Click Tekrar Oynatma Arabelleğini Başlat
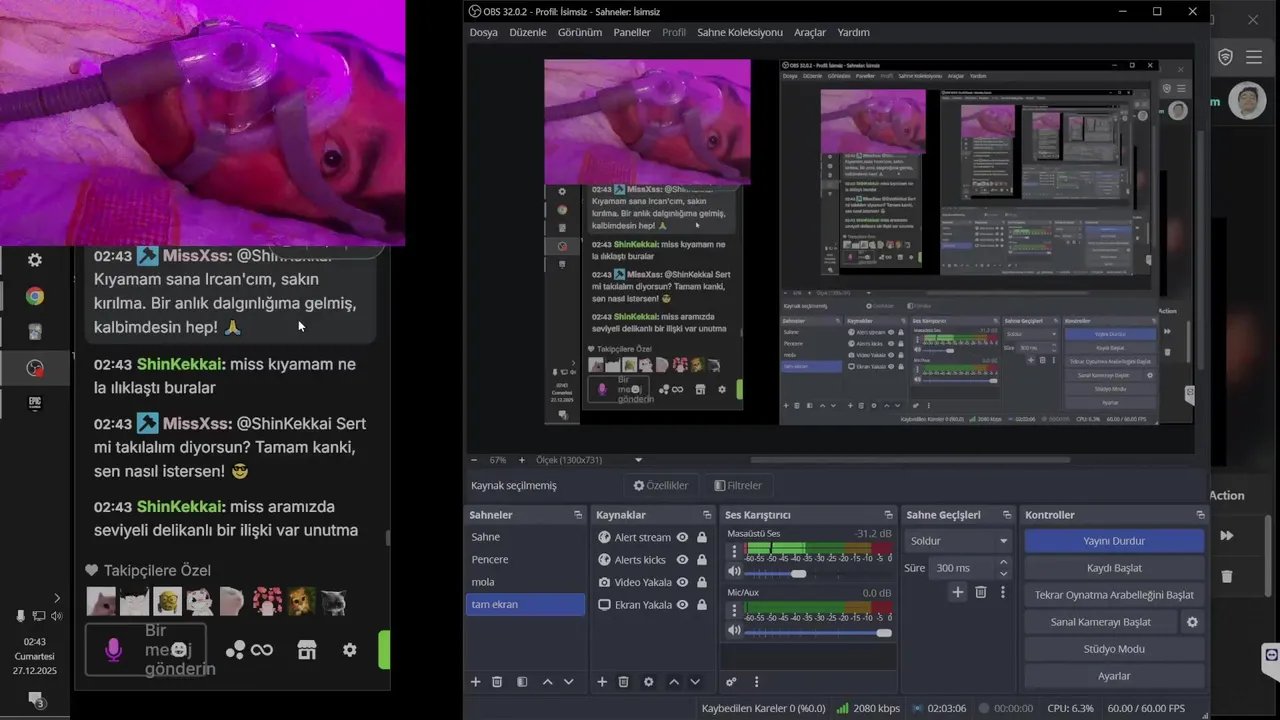Screen dimensions: 1280x720 [x=1114, y=595]
